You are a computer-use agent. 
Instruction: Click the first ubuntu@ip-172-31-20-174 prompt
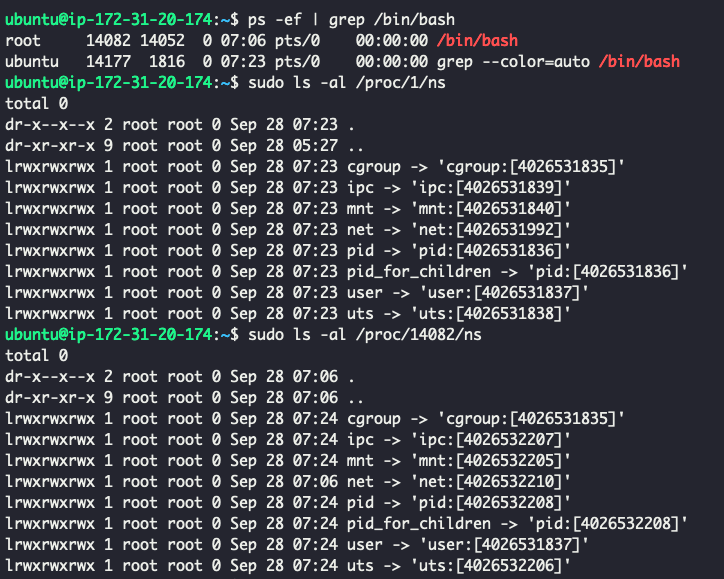coord(109,20)
